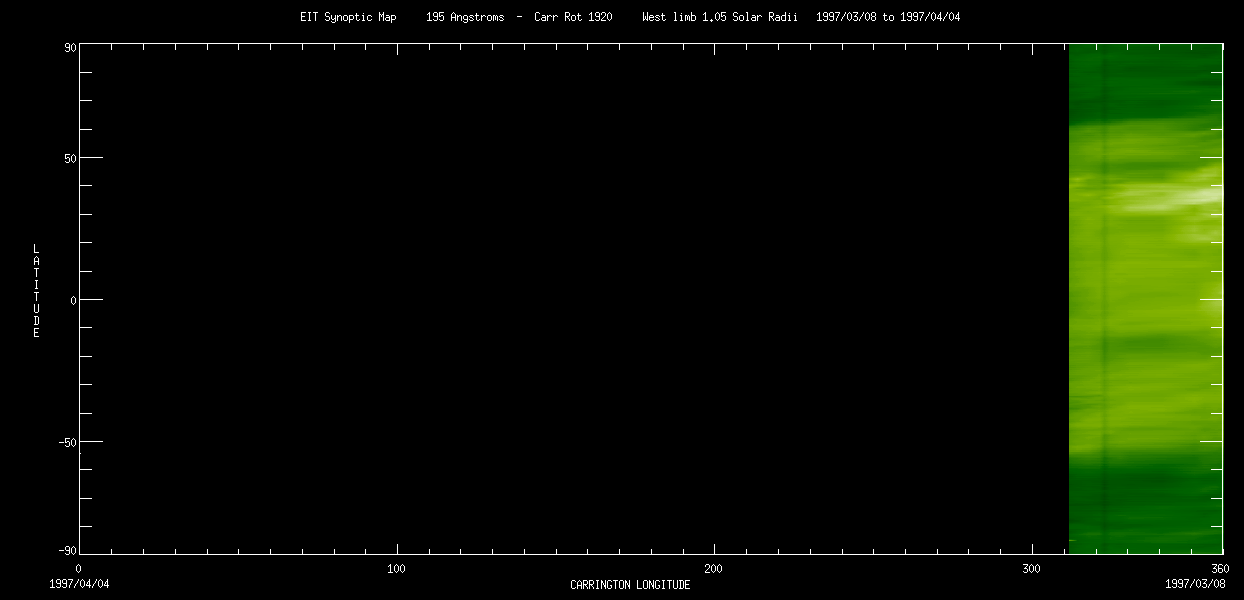Screen dimensions: 1244x600
Task: Click the 'EIT Synoptic Map' title text
Action: coord(347,17)
